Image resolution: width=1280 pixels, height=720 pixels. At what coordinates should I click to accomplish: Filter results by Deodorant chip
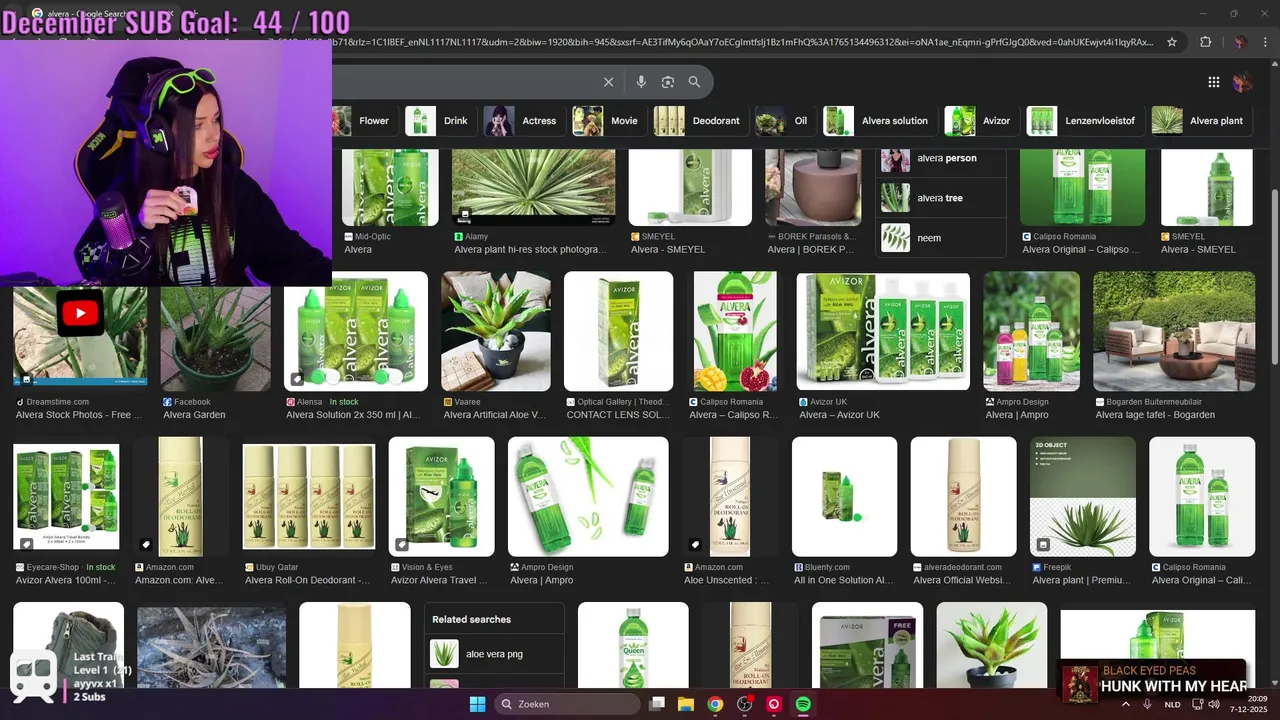pos(699,121)
